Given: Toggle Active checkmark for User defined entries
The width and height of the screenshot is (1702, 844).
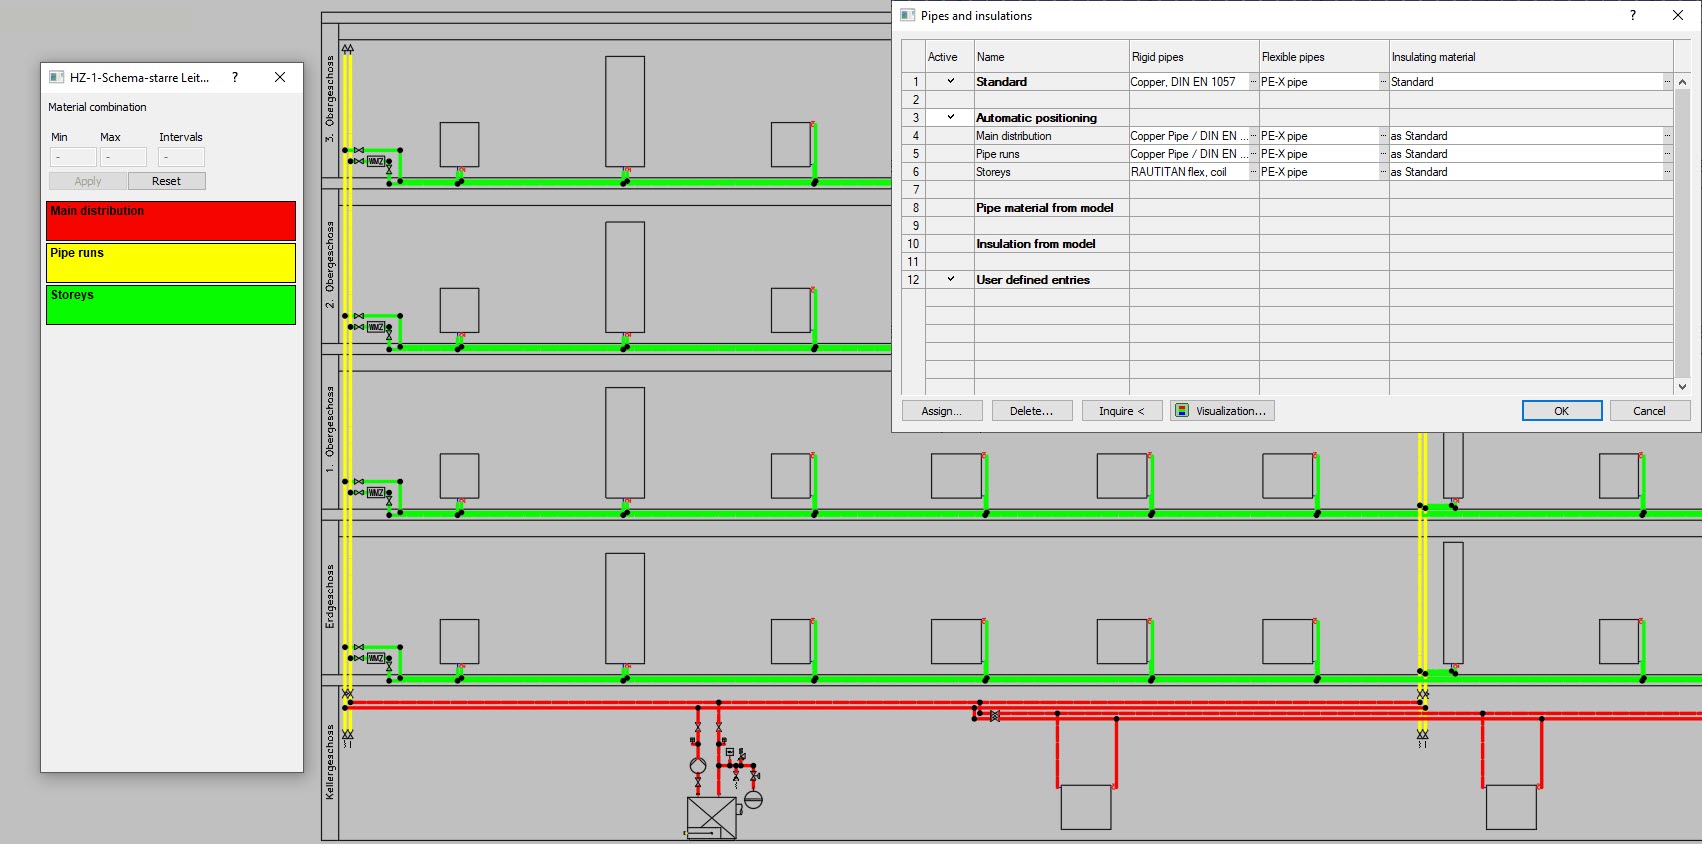Looking at the screenshot, I should click(x=950, y=280).
